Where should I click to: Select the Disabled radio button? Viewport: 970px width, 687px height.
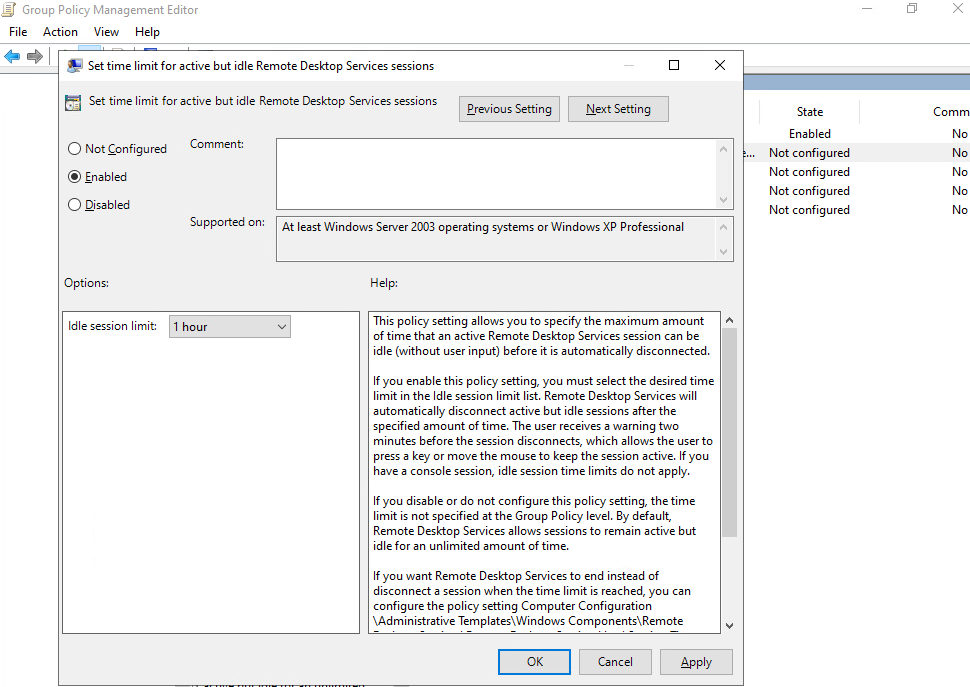tap(75, 205)
